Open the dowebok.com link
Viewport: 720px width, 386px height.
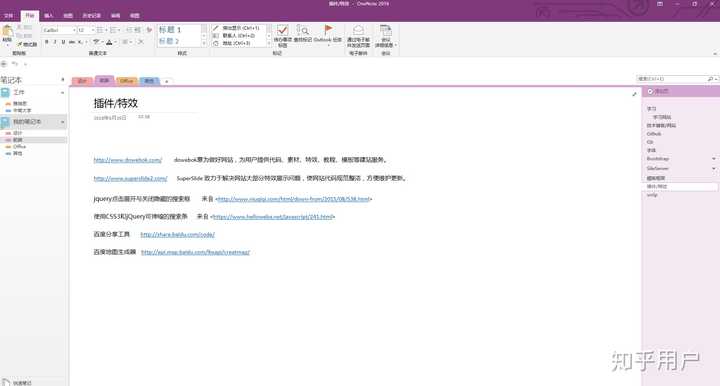128,160
